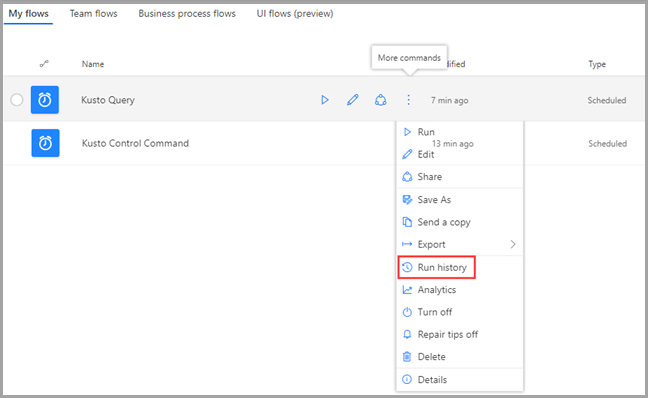This screenshot has height=398, width=648.
Task: Switch to the Team flows tab
Action: pos(93,14)
